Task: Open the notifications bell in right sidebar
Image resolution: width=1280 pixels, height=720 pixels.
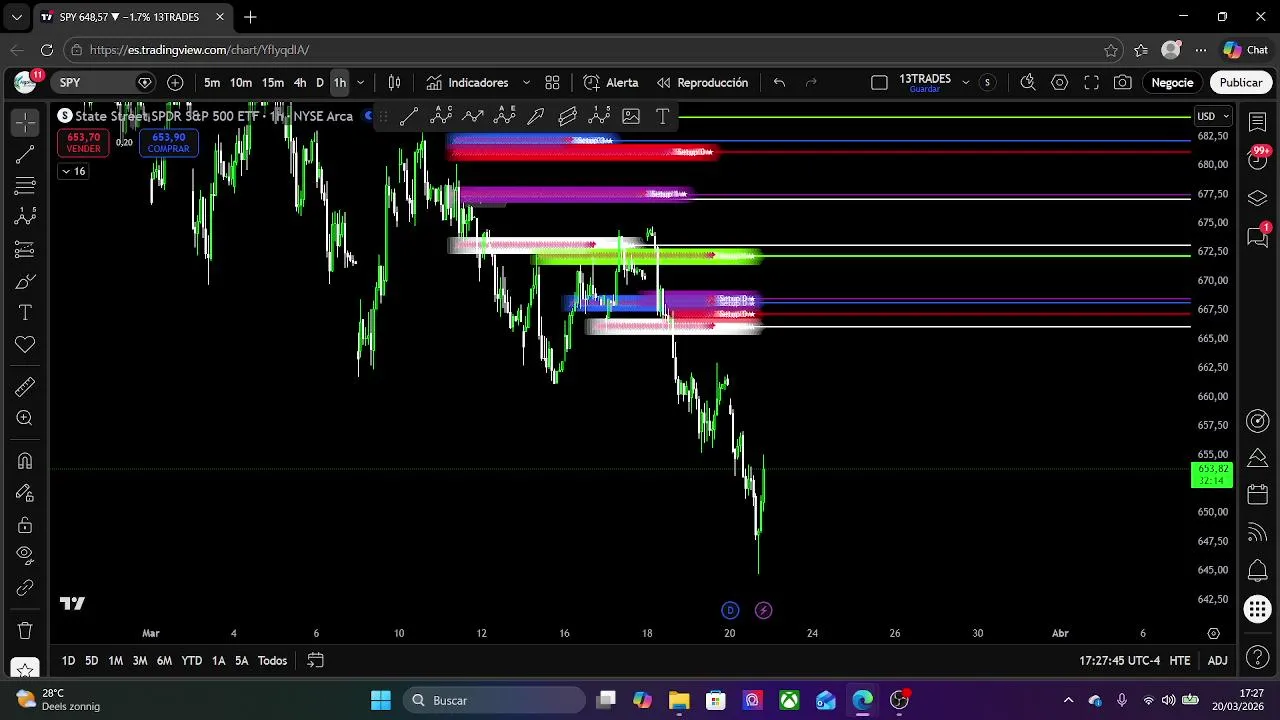Action: [x=1258, y=571]
